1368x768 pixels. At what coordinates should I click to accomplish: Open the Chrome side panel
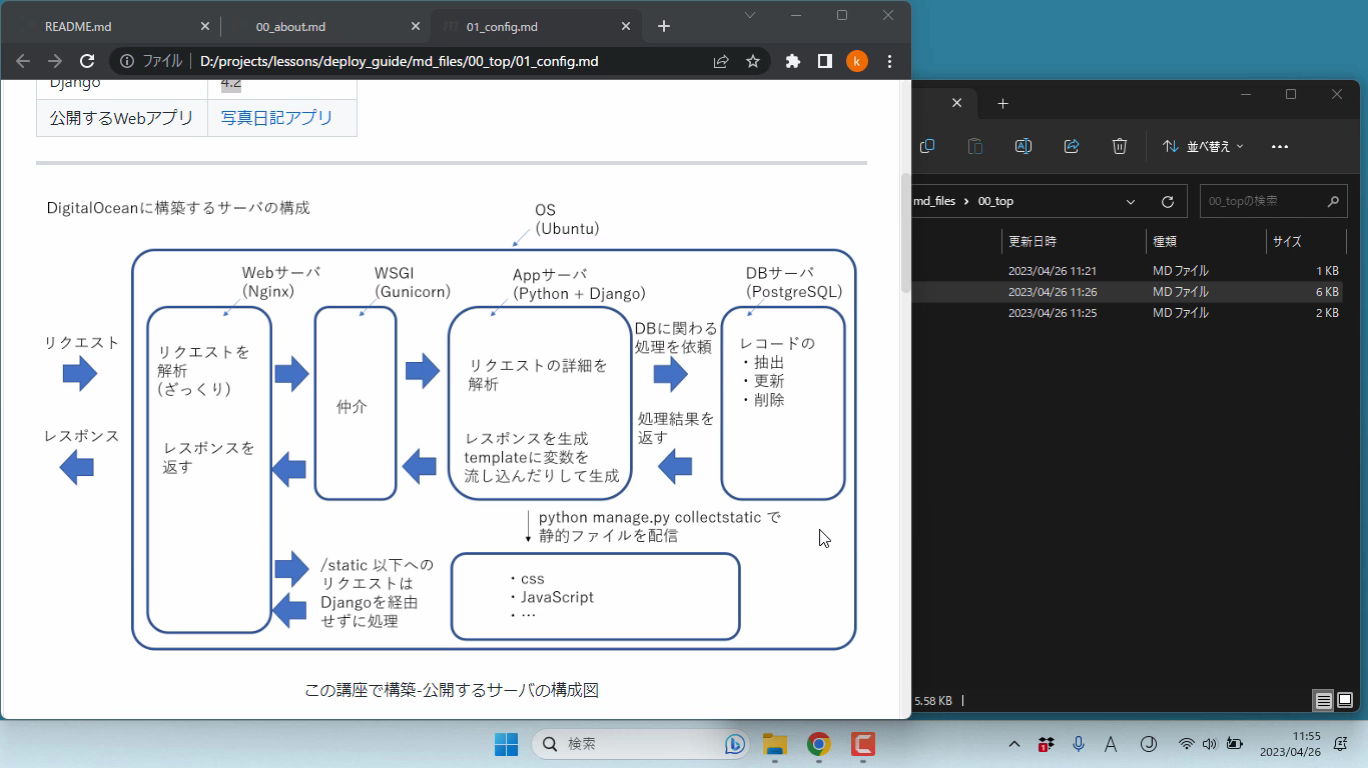(825, 61)
